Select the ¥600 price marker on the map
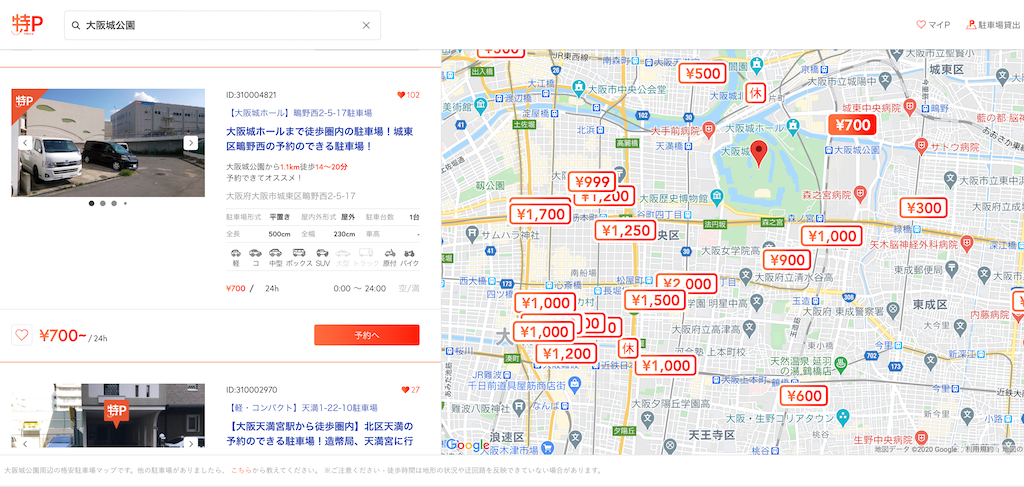1024x487 pixels. (804, 396)
